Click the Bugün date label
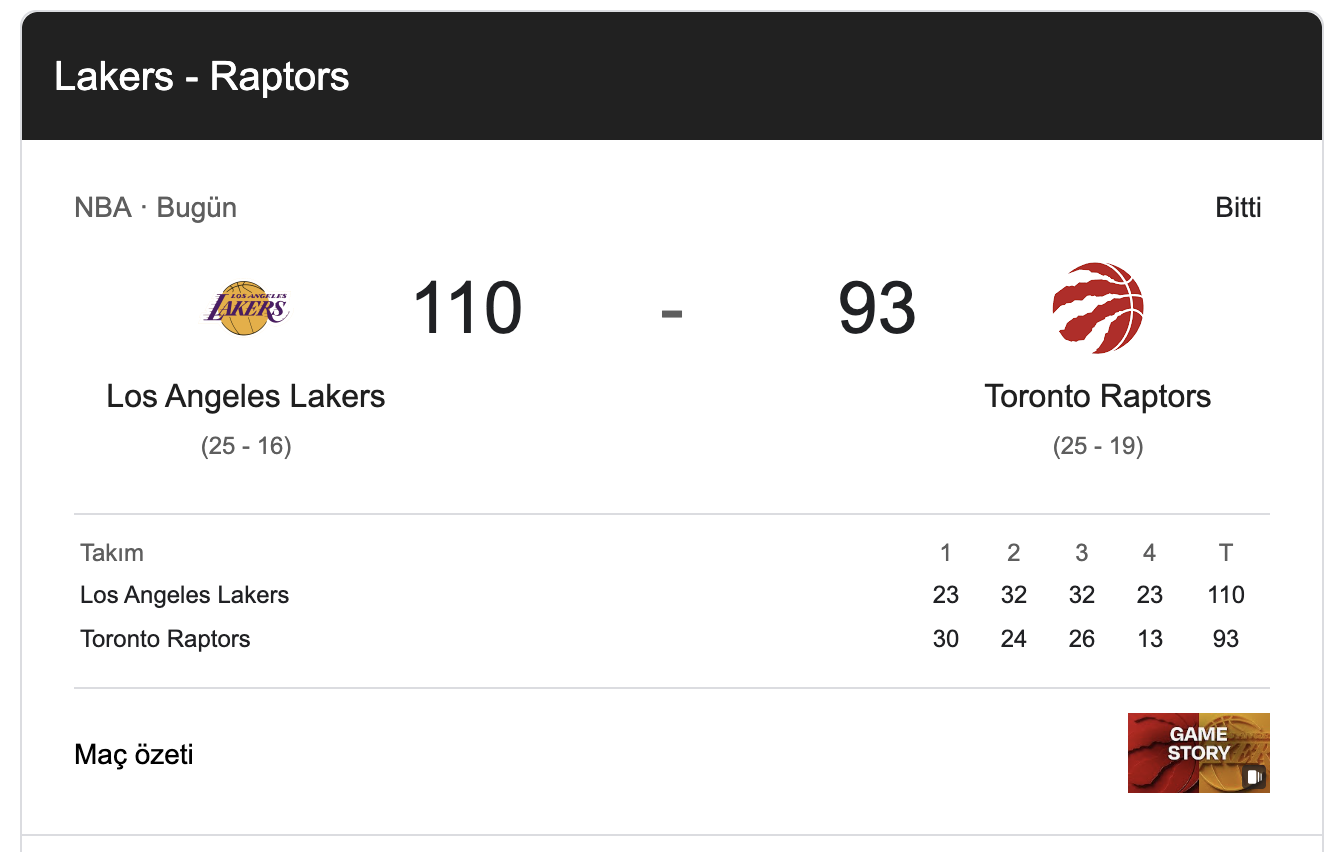1336x852 pixels. click(x=196, y=207)
